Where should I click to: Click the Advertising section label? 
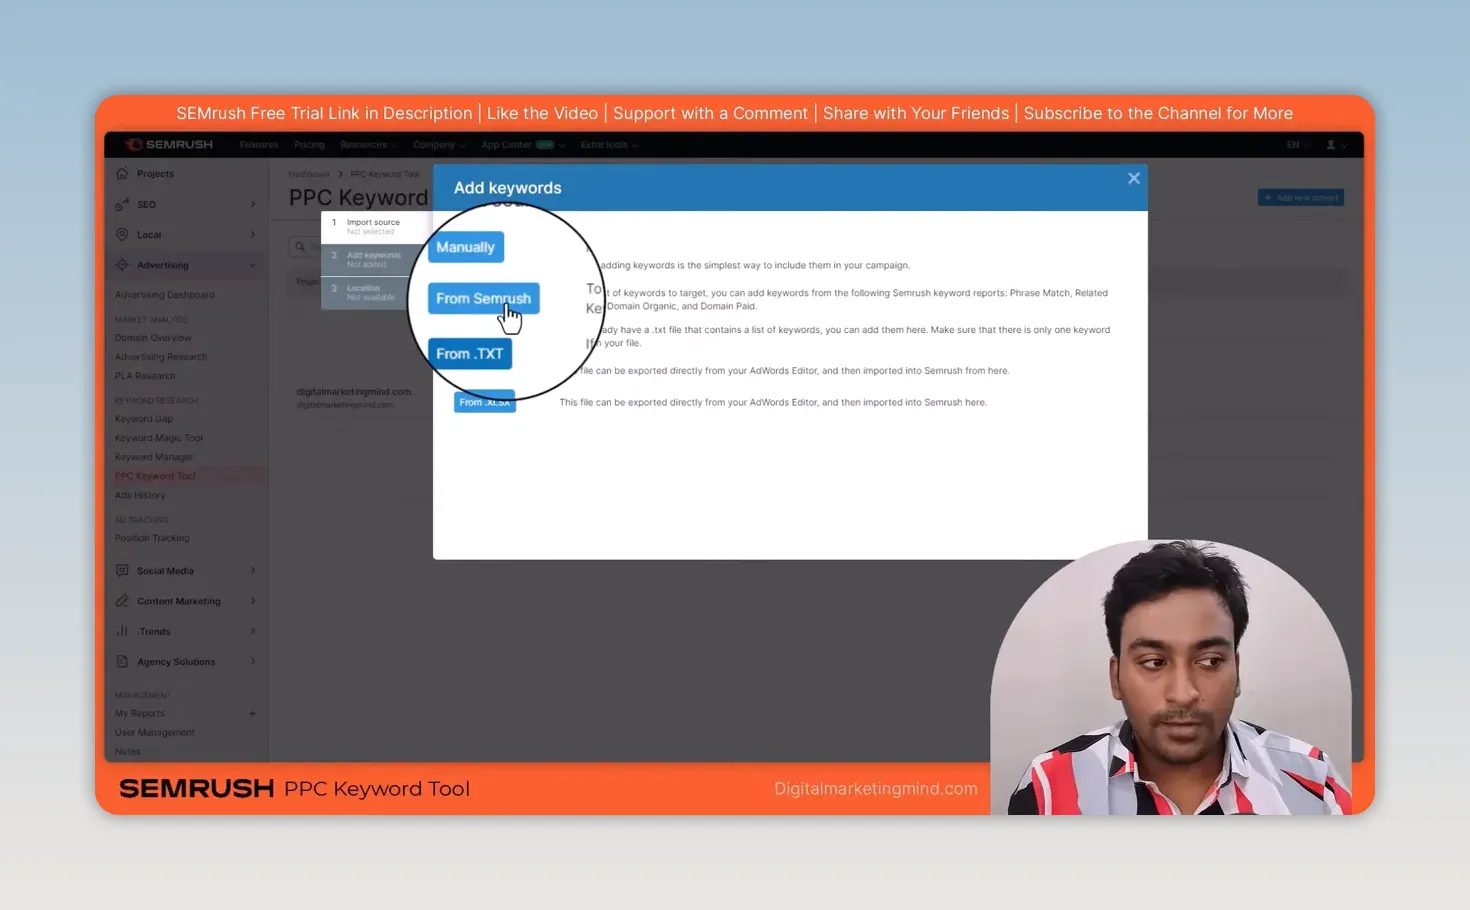[163, 265]
